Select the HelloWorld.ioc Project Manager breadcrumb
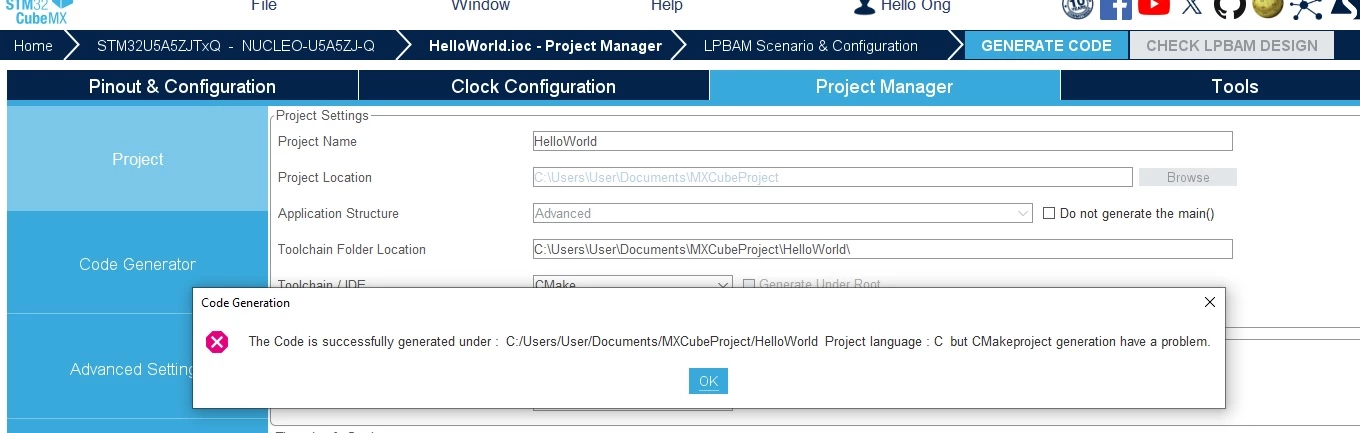Image resolution: width=1360 pixels, height=433 pixels. click(545, 46)
